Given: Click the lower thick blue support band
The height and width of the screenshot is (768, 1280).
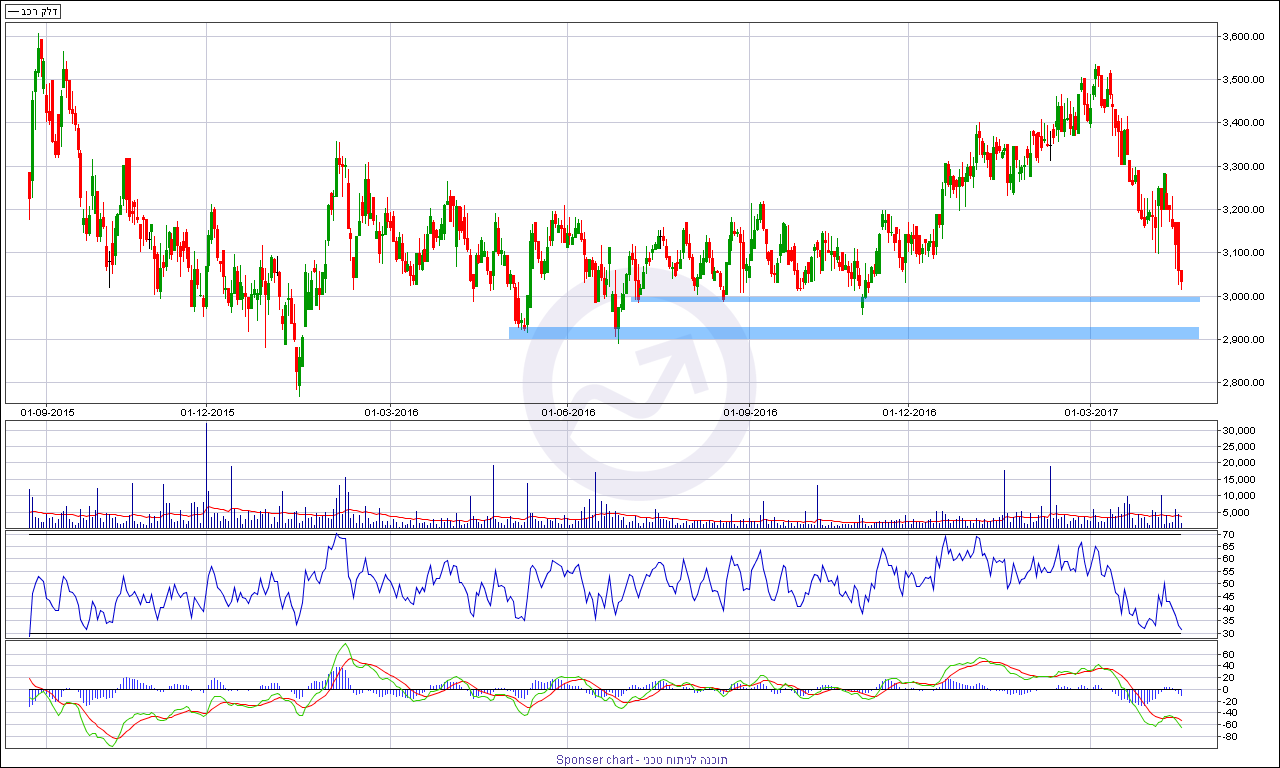Looking at the screenshot, I should [x=853, y=333].
